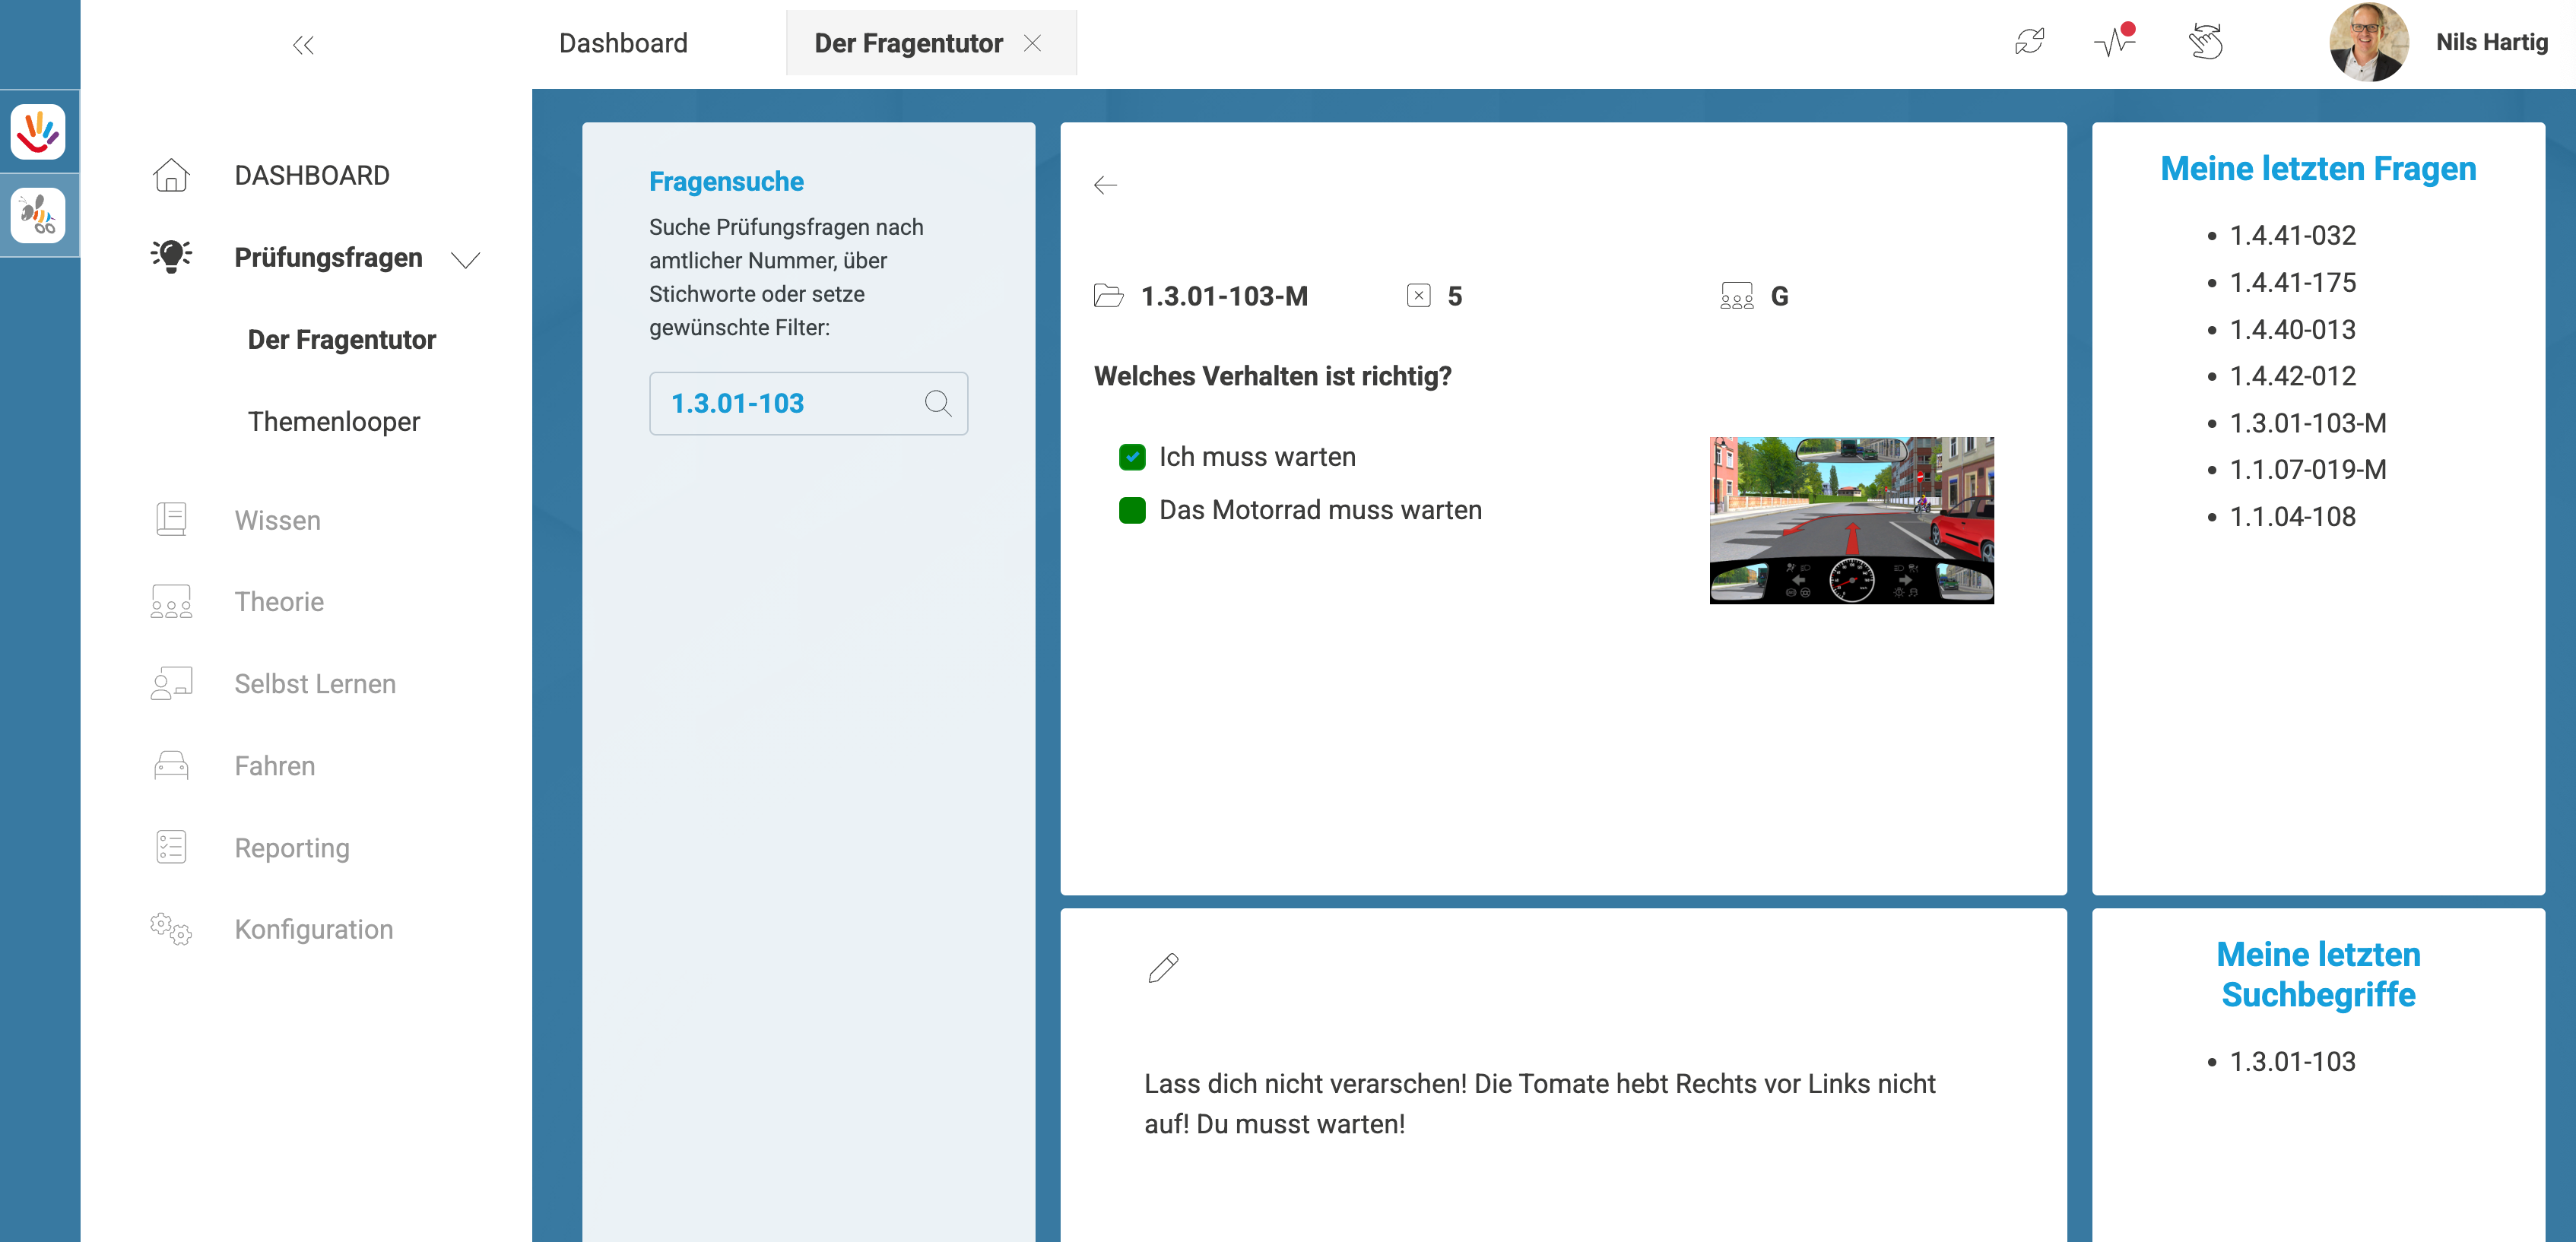The height and width of the screenshot is (1242, 2576).
Task: Select recent search term 1.3.01-103
Action: coord(2292,1061)
